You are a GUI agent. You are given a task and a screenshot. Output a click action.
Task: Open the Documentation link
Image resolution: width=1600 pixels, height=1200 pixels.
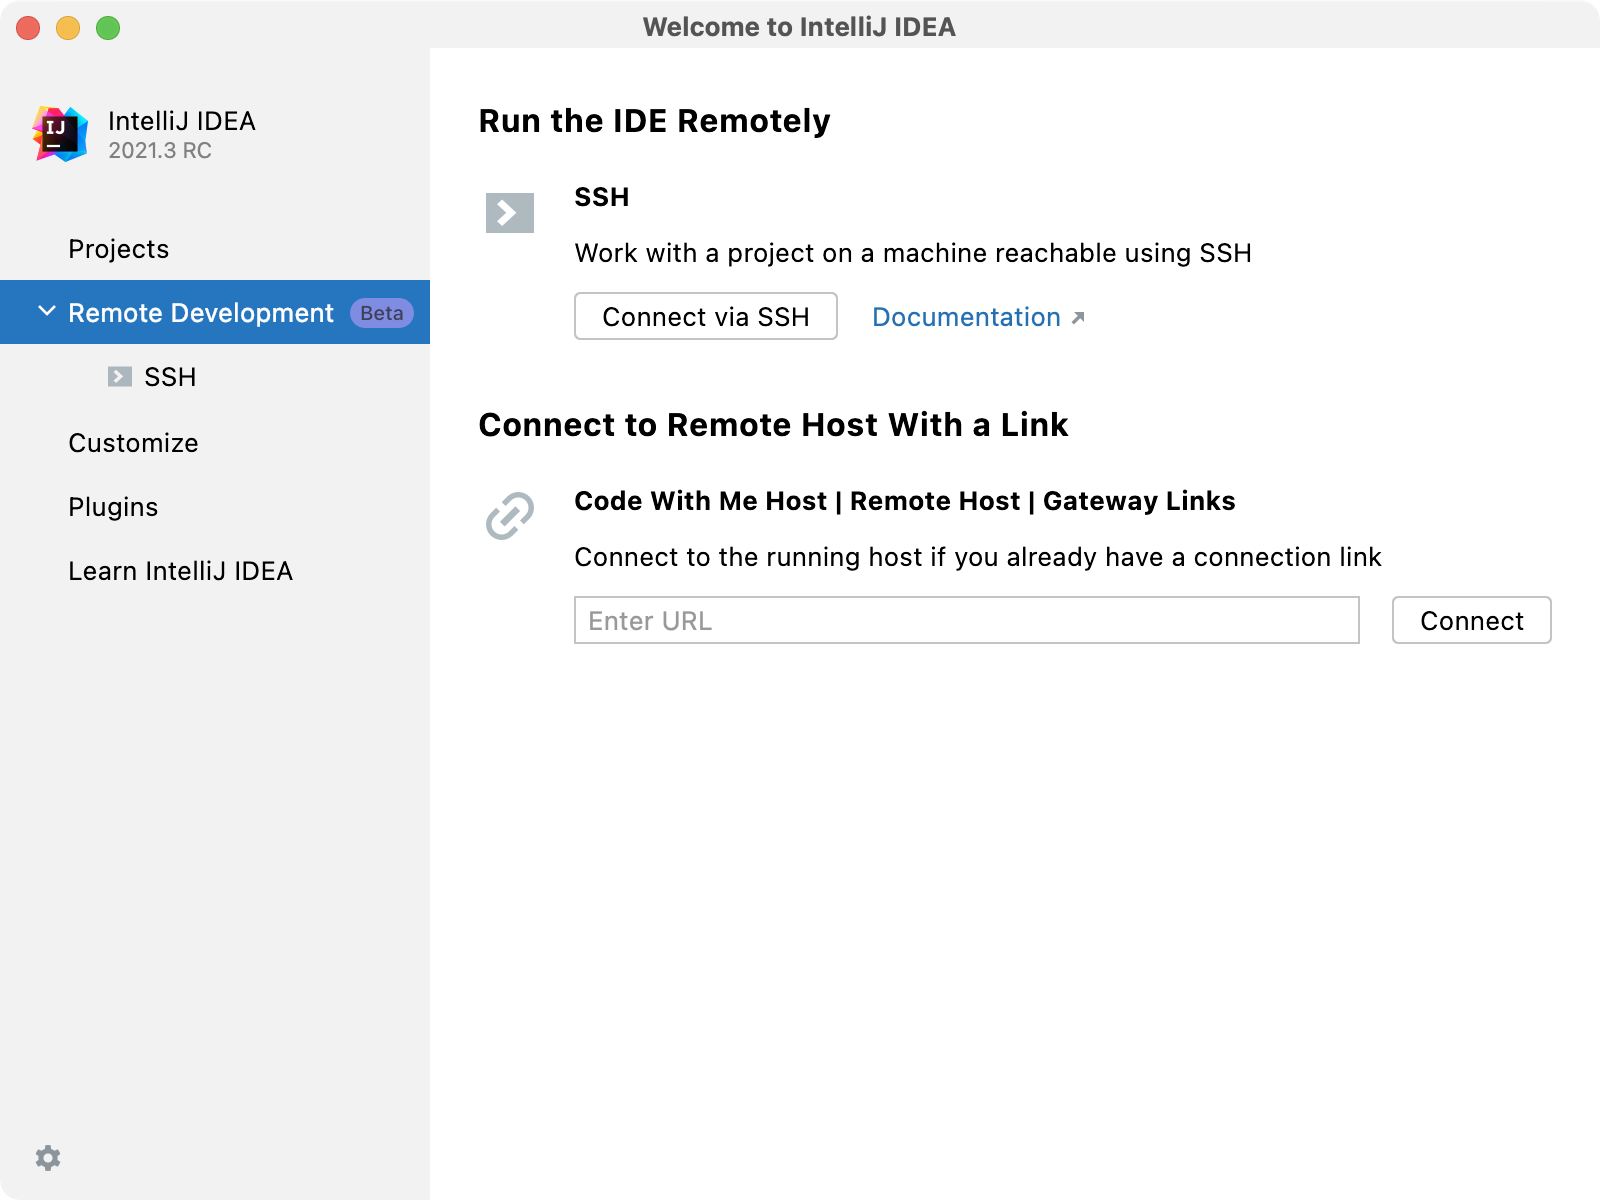click(966, 317)
